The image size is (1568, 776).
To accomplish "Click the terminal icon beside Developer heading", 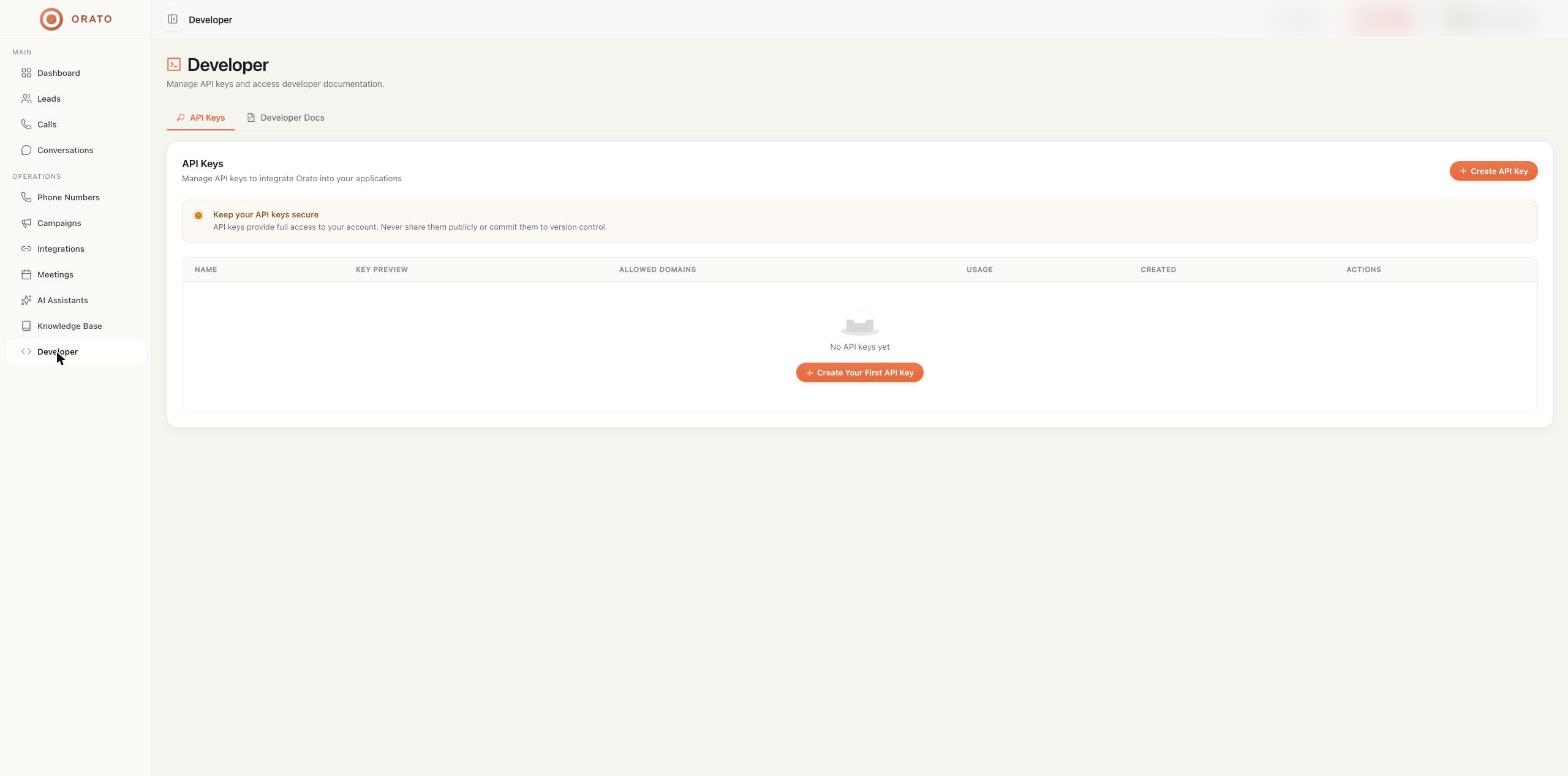I will point(174,65).
